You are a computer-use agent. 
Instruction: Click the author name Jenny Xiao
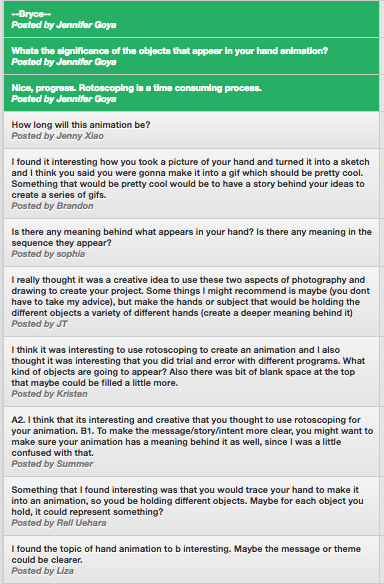coord(80,136)
